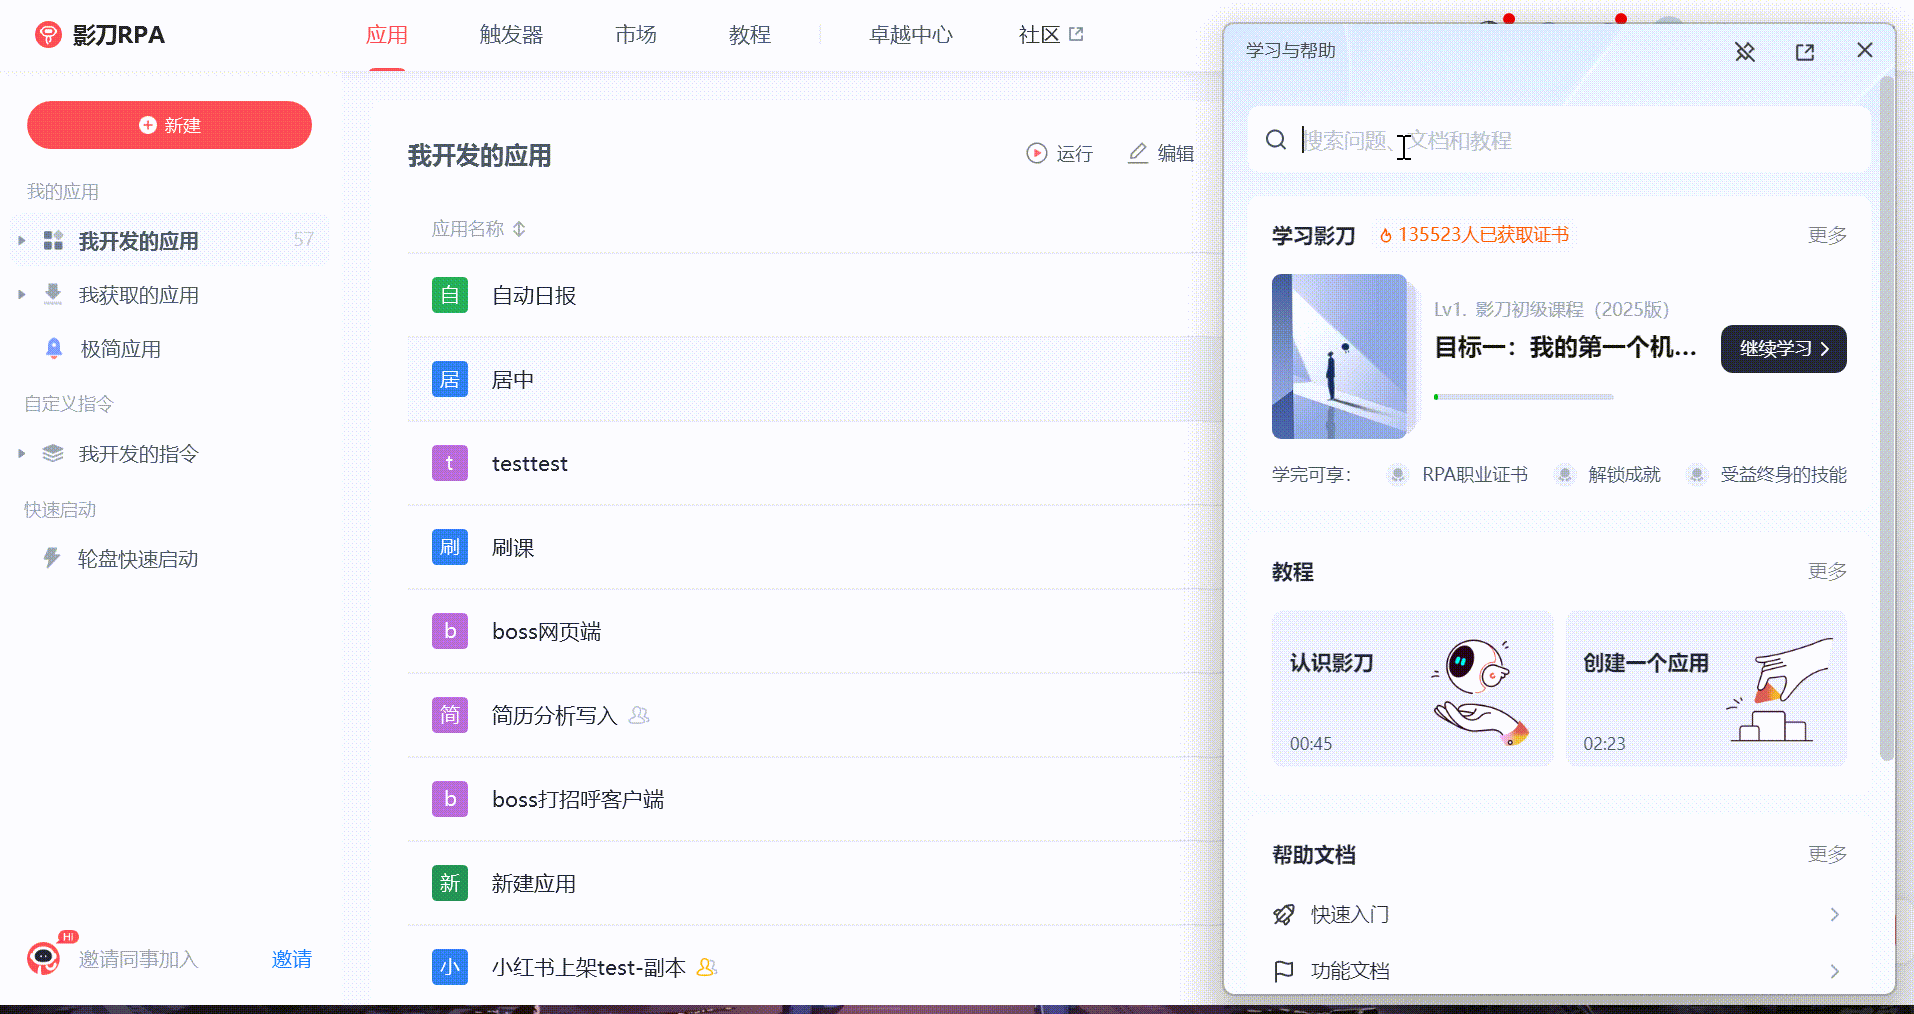
Task: Click the 新建 button
Action: tap(169, 125)
